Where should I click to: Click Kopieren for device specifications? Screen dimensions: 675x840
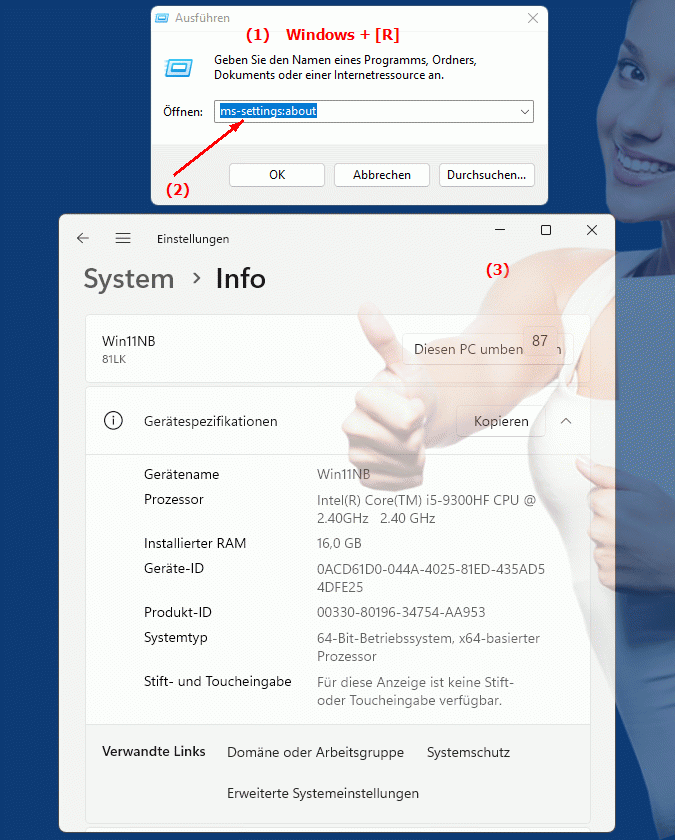tap(501, 422)
